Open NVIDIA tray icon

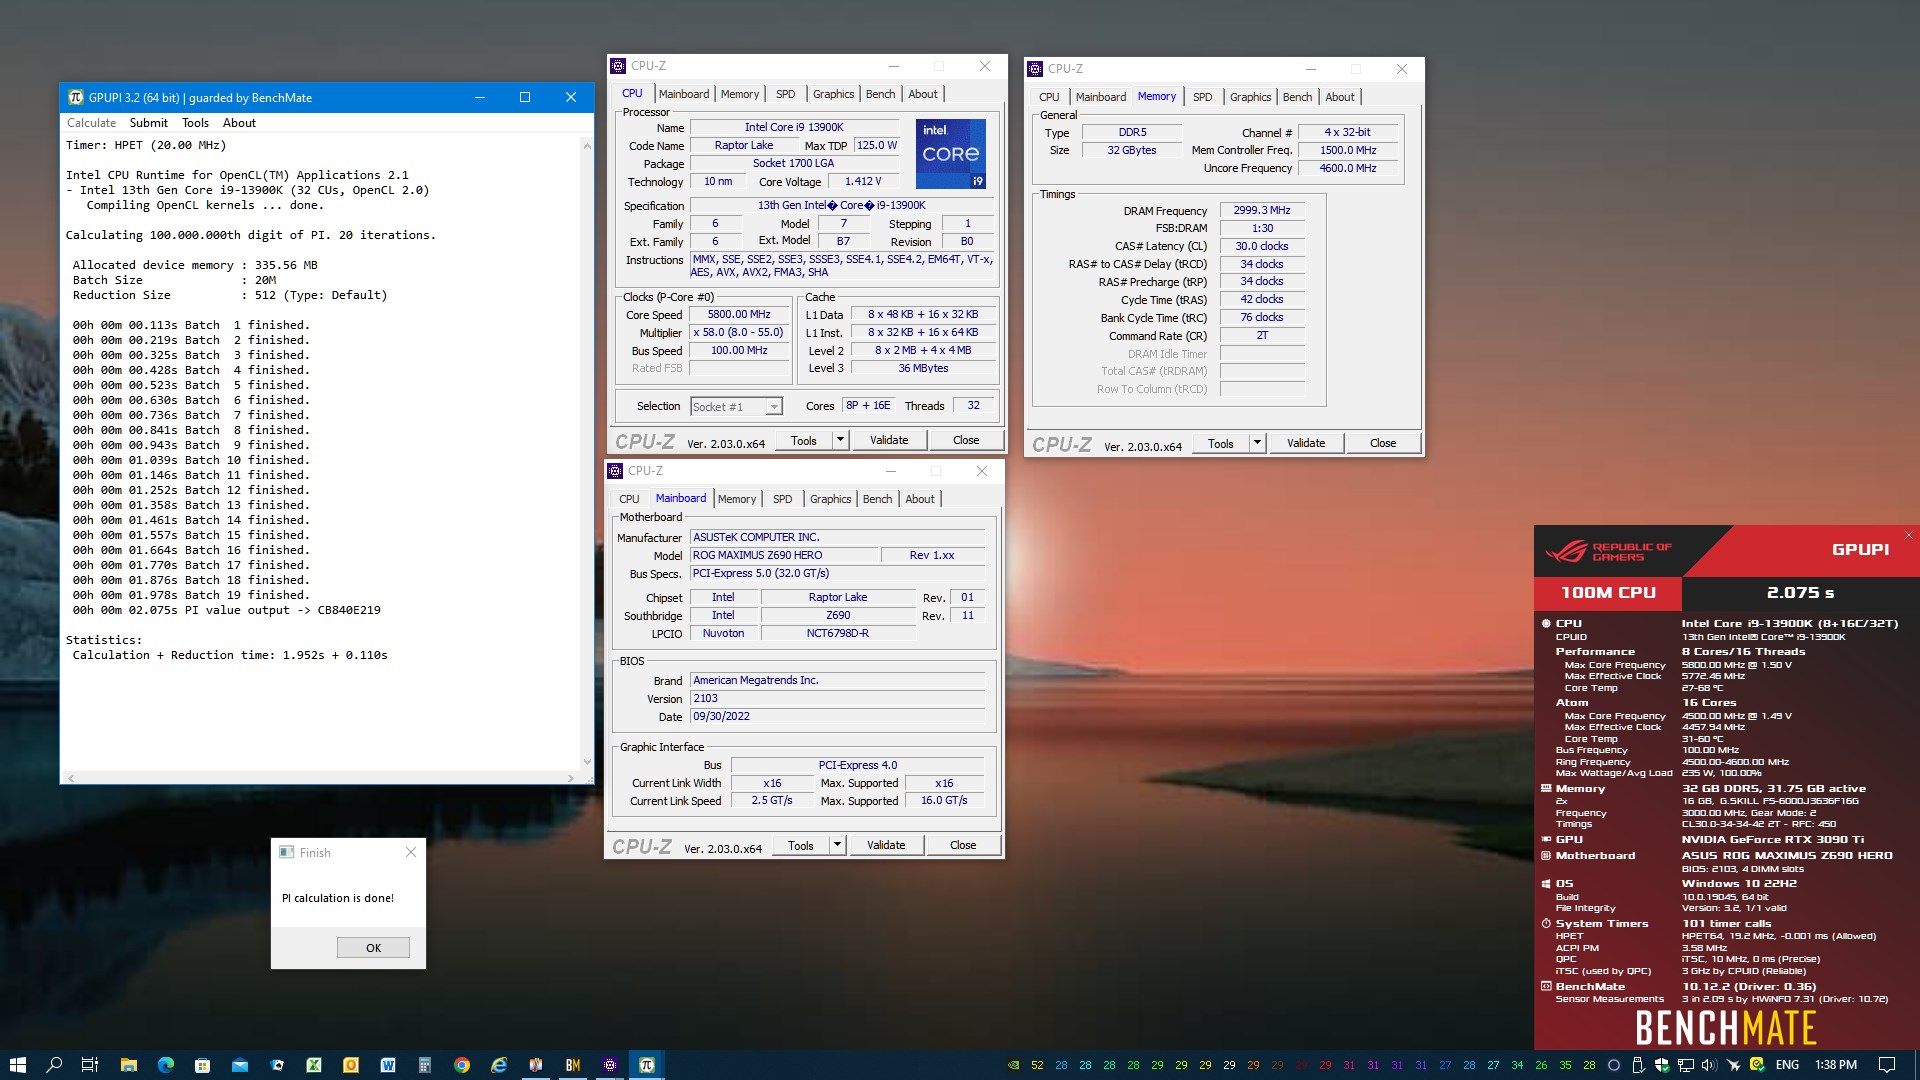coord(1013,1065)
